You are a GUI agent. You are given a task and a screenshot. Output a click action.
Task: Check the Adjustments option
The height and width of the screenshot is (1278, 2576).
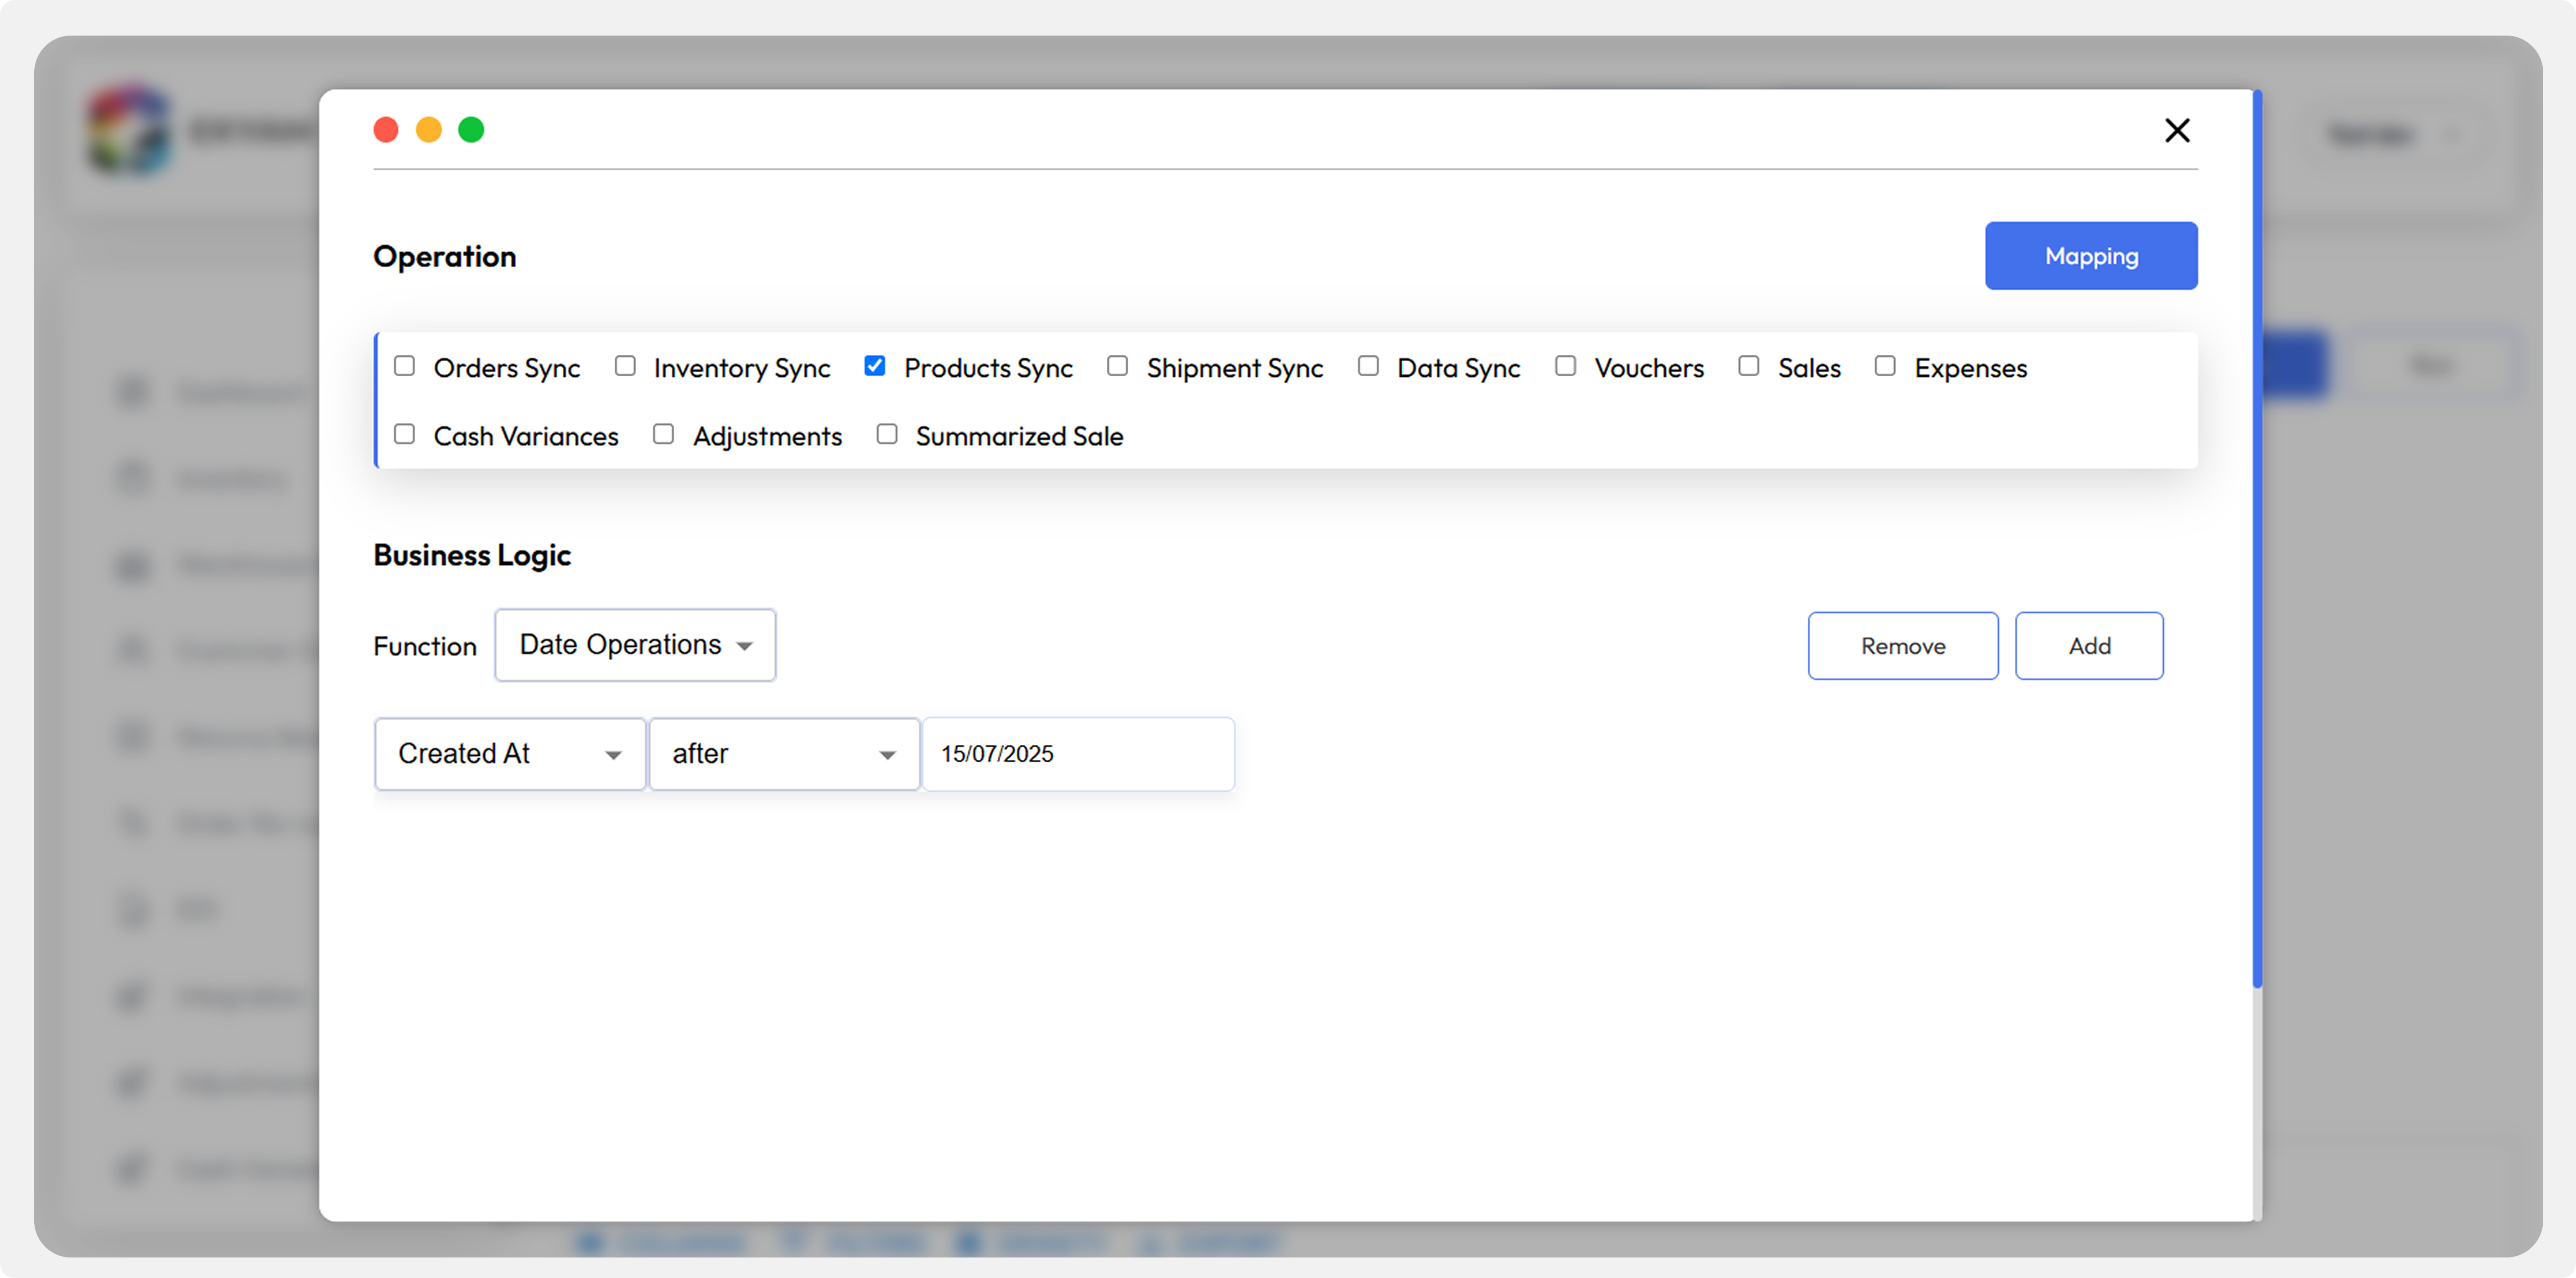click(x=663, y=434)
